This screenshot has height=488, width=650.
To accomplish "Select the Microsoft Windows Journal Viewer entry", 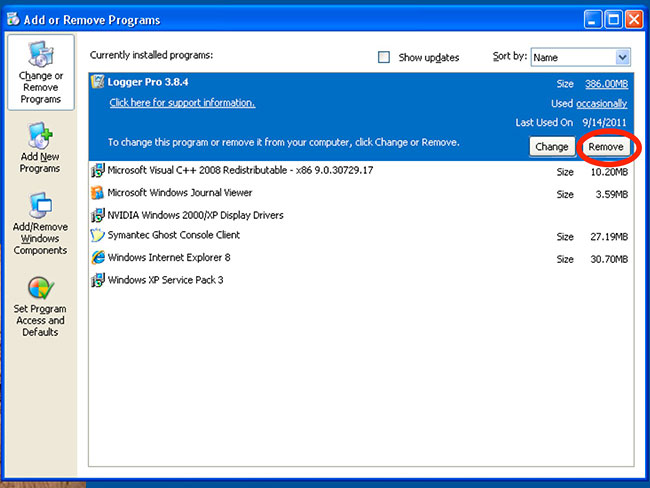I will [x=361, y=193].
